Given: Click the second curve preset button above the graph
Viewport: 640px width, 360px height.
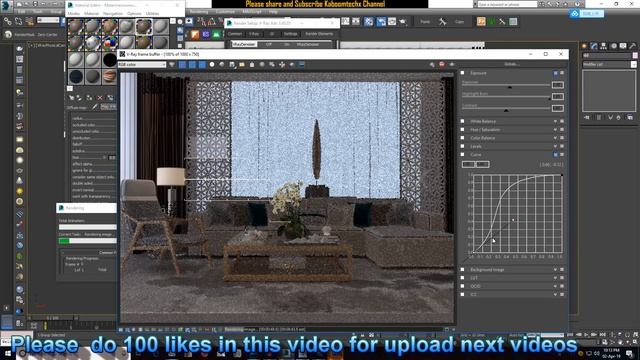Looking at the screenshot, I should point(482,164).
